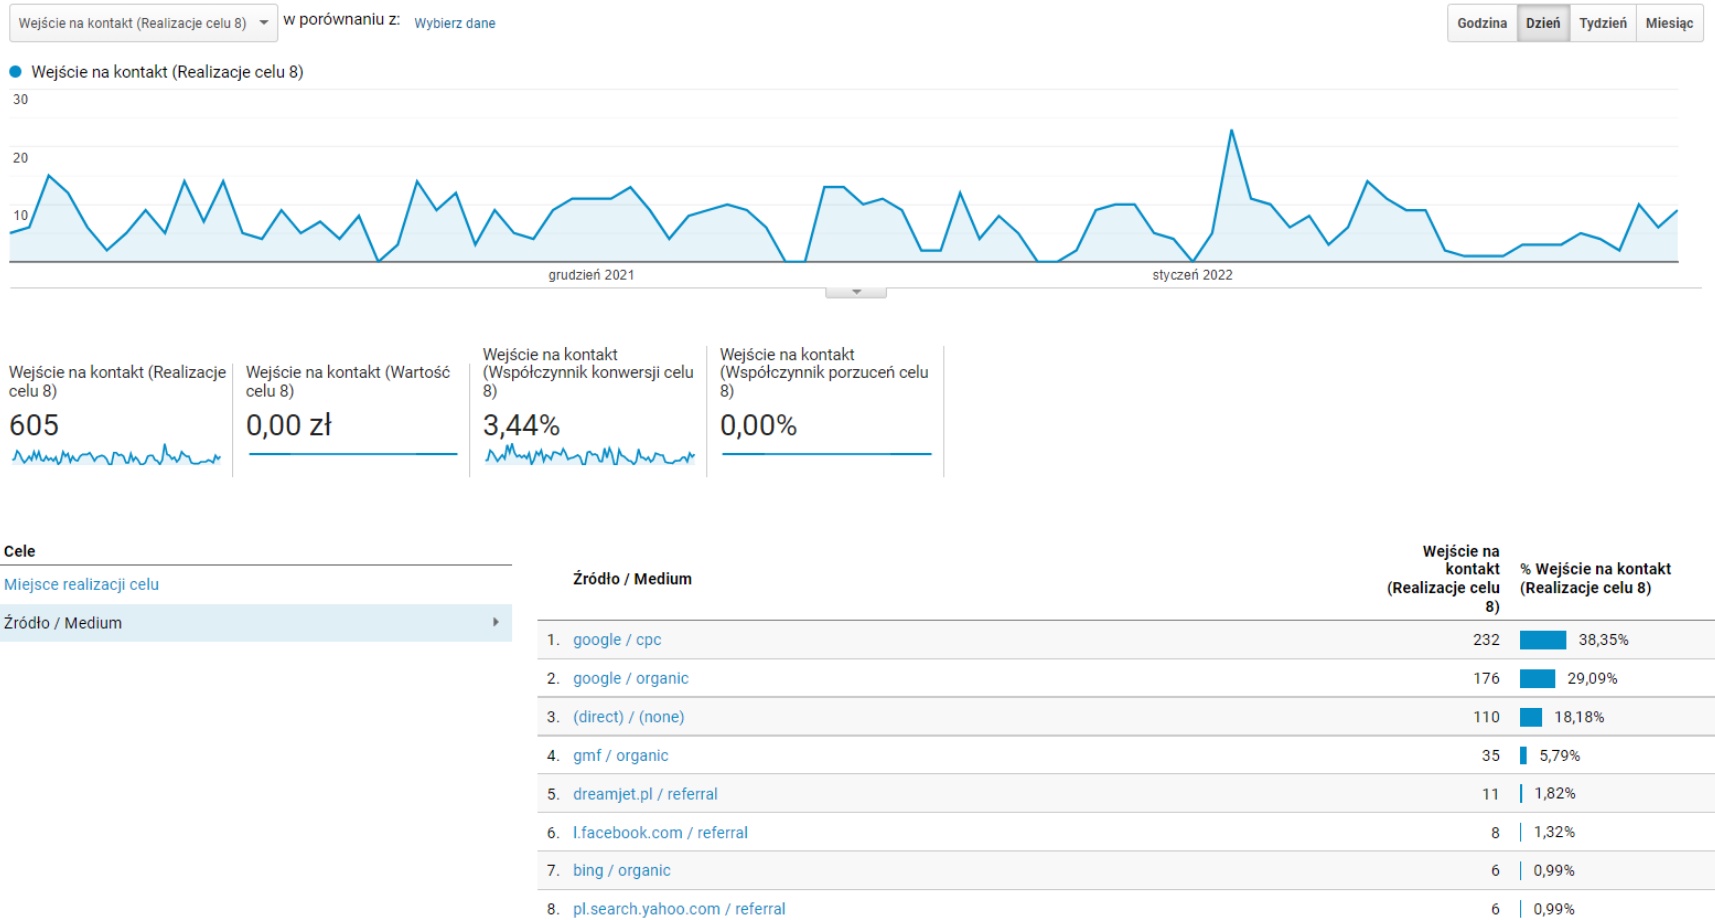Screen dimensions: 1715x920
Task: Click the 'Źródło / Medium' table column header
Action: pyautogui.click(x=632, y=579)
